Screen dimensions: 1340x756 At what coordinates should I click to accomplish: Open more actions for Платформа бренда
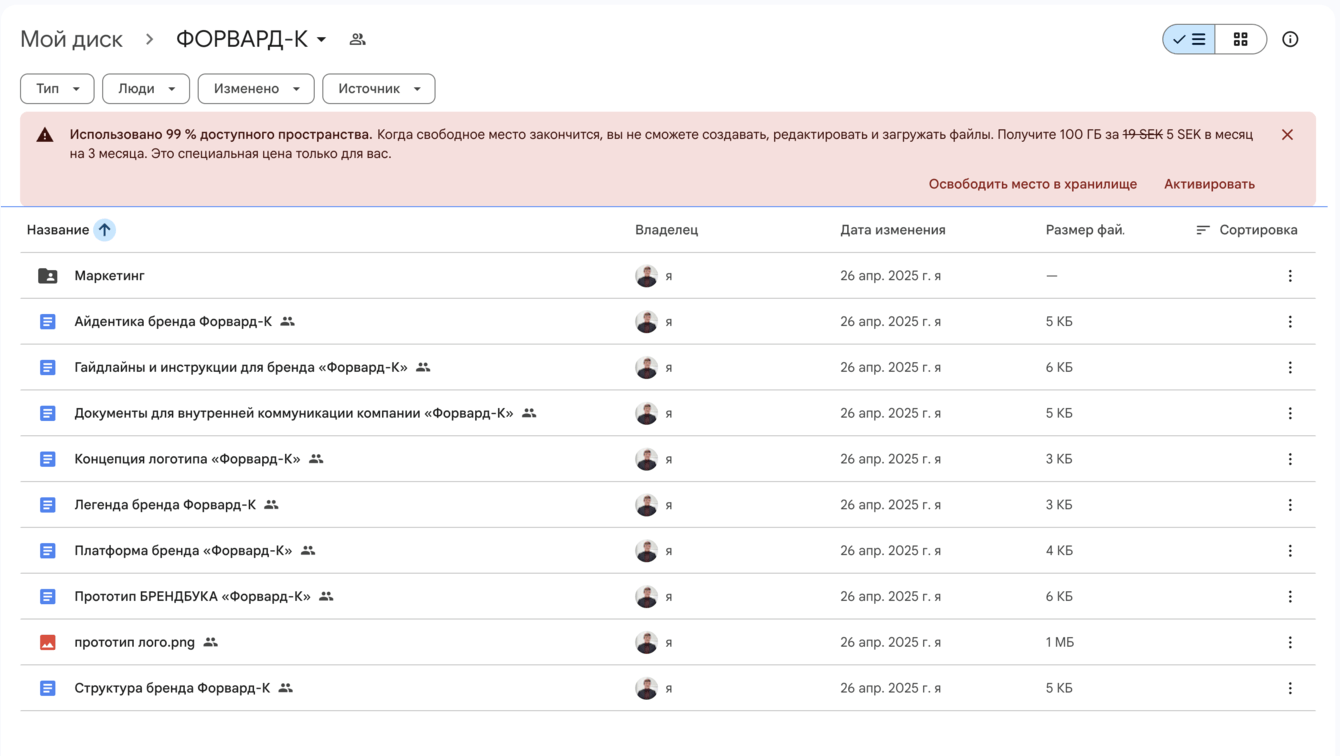coord(1290,551)
